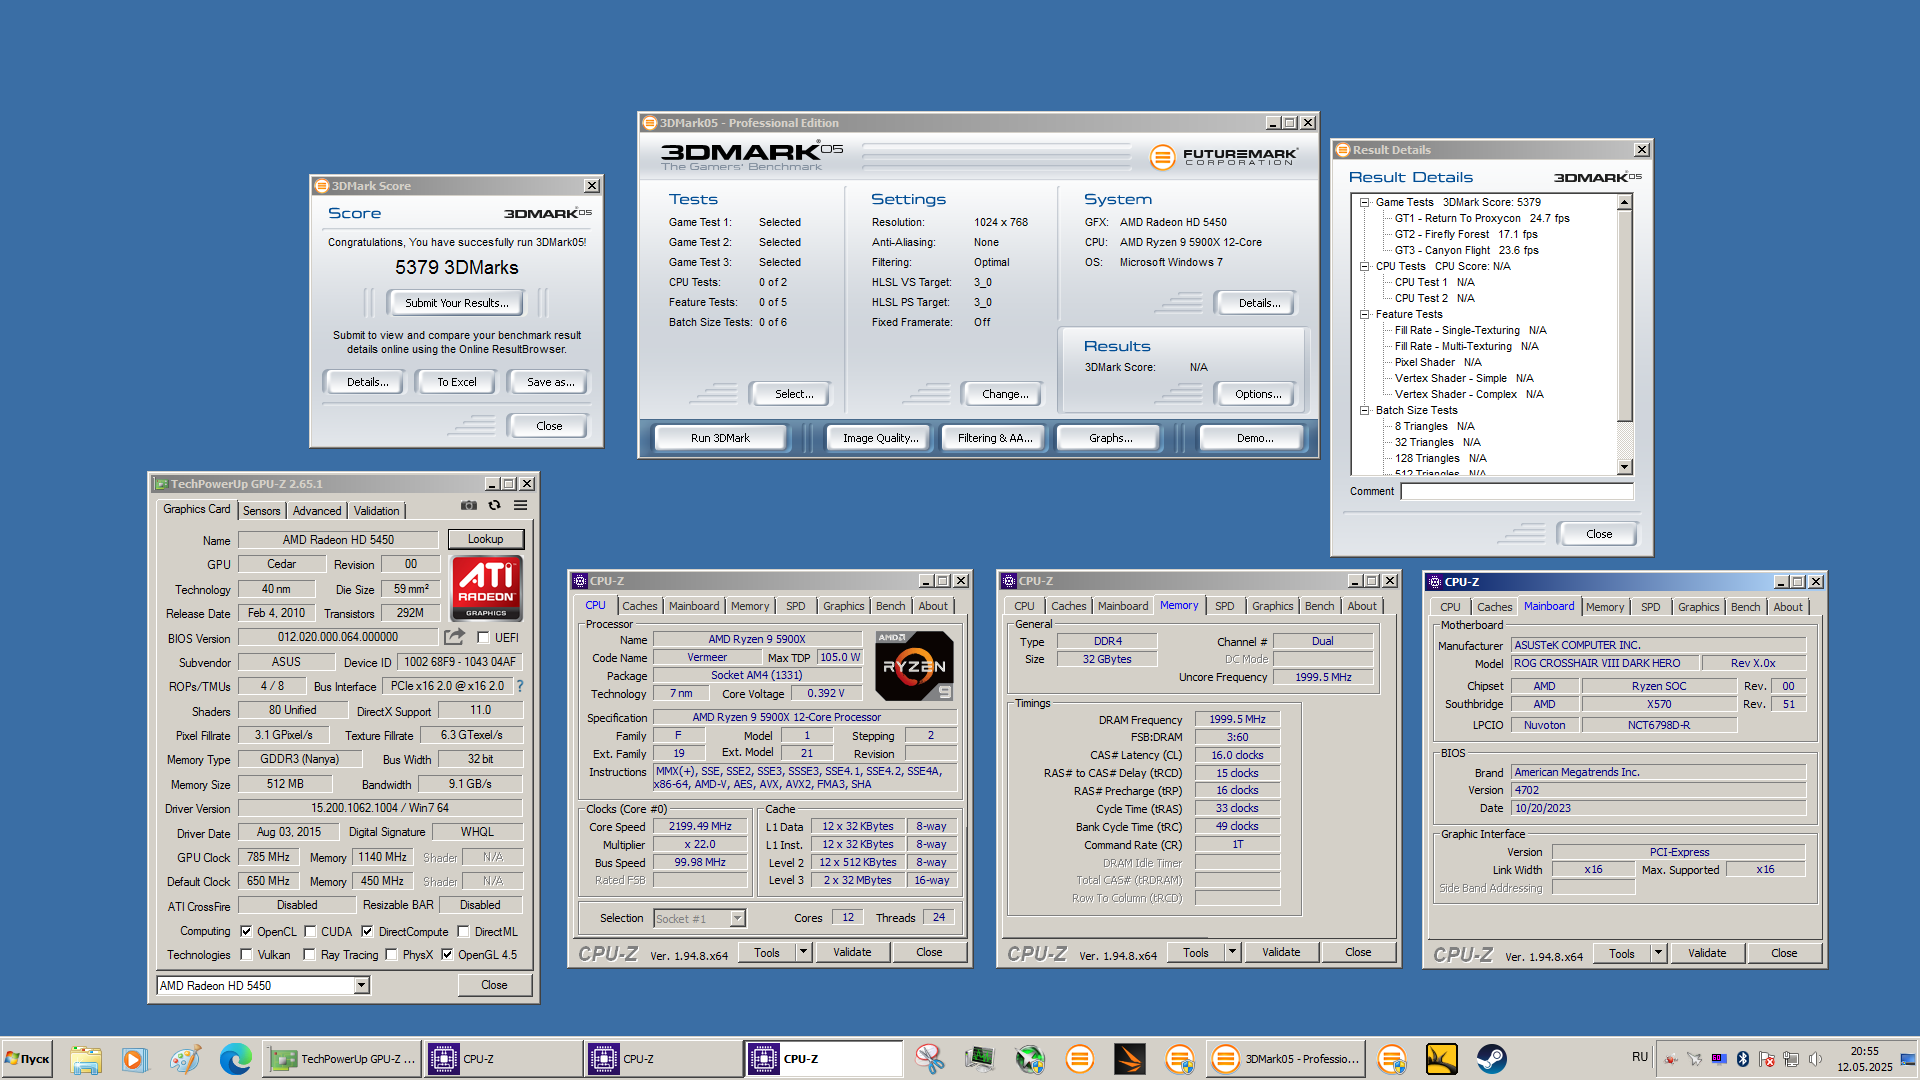Screen dimensions: 1920x1080
Task: Click the Ryzen 9 processor logo in CPU-Z
Action: point(914,666)
